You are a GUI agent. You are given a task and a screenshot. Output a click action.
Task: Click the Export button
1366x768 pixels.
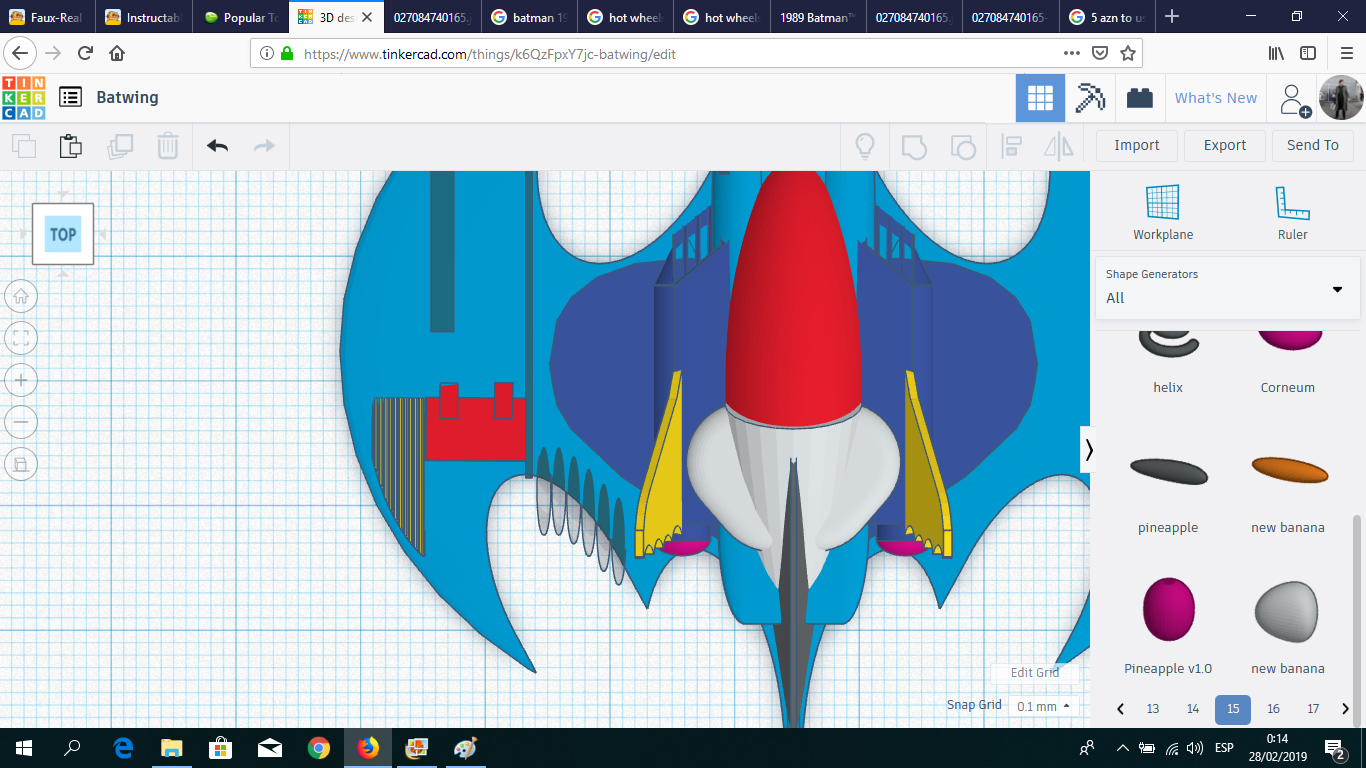click(x=1225, y=146)
